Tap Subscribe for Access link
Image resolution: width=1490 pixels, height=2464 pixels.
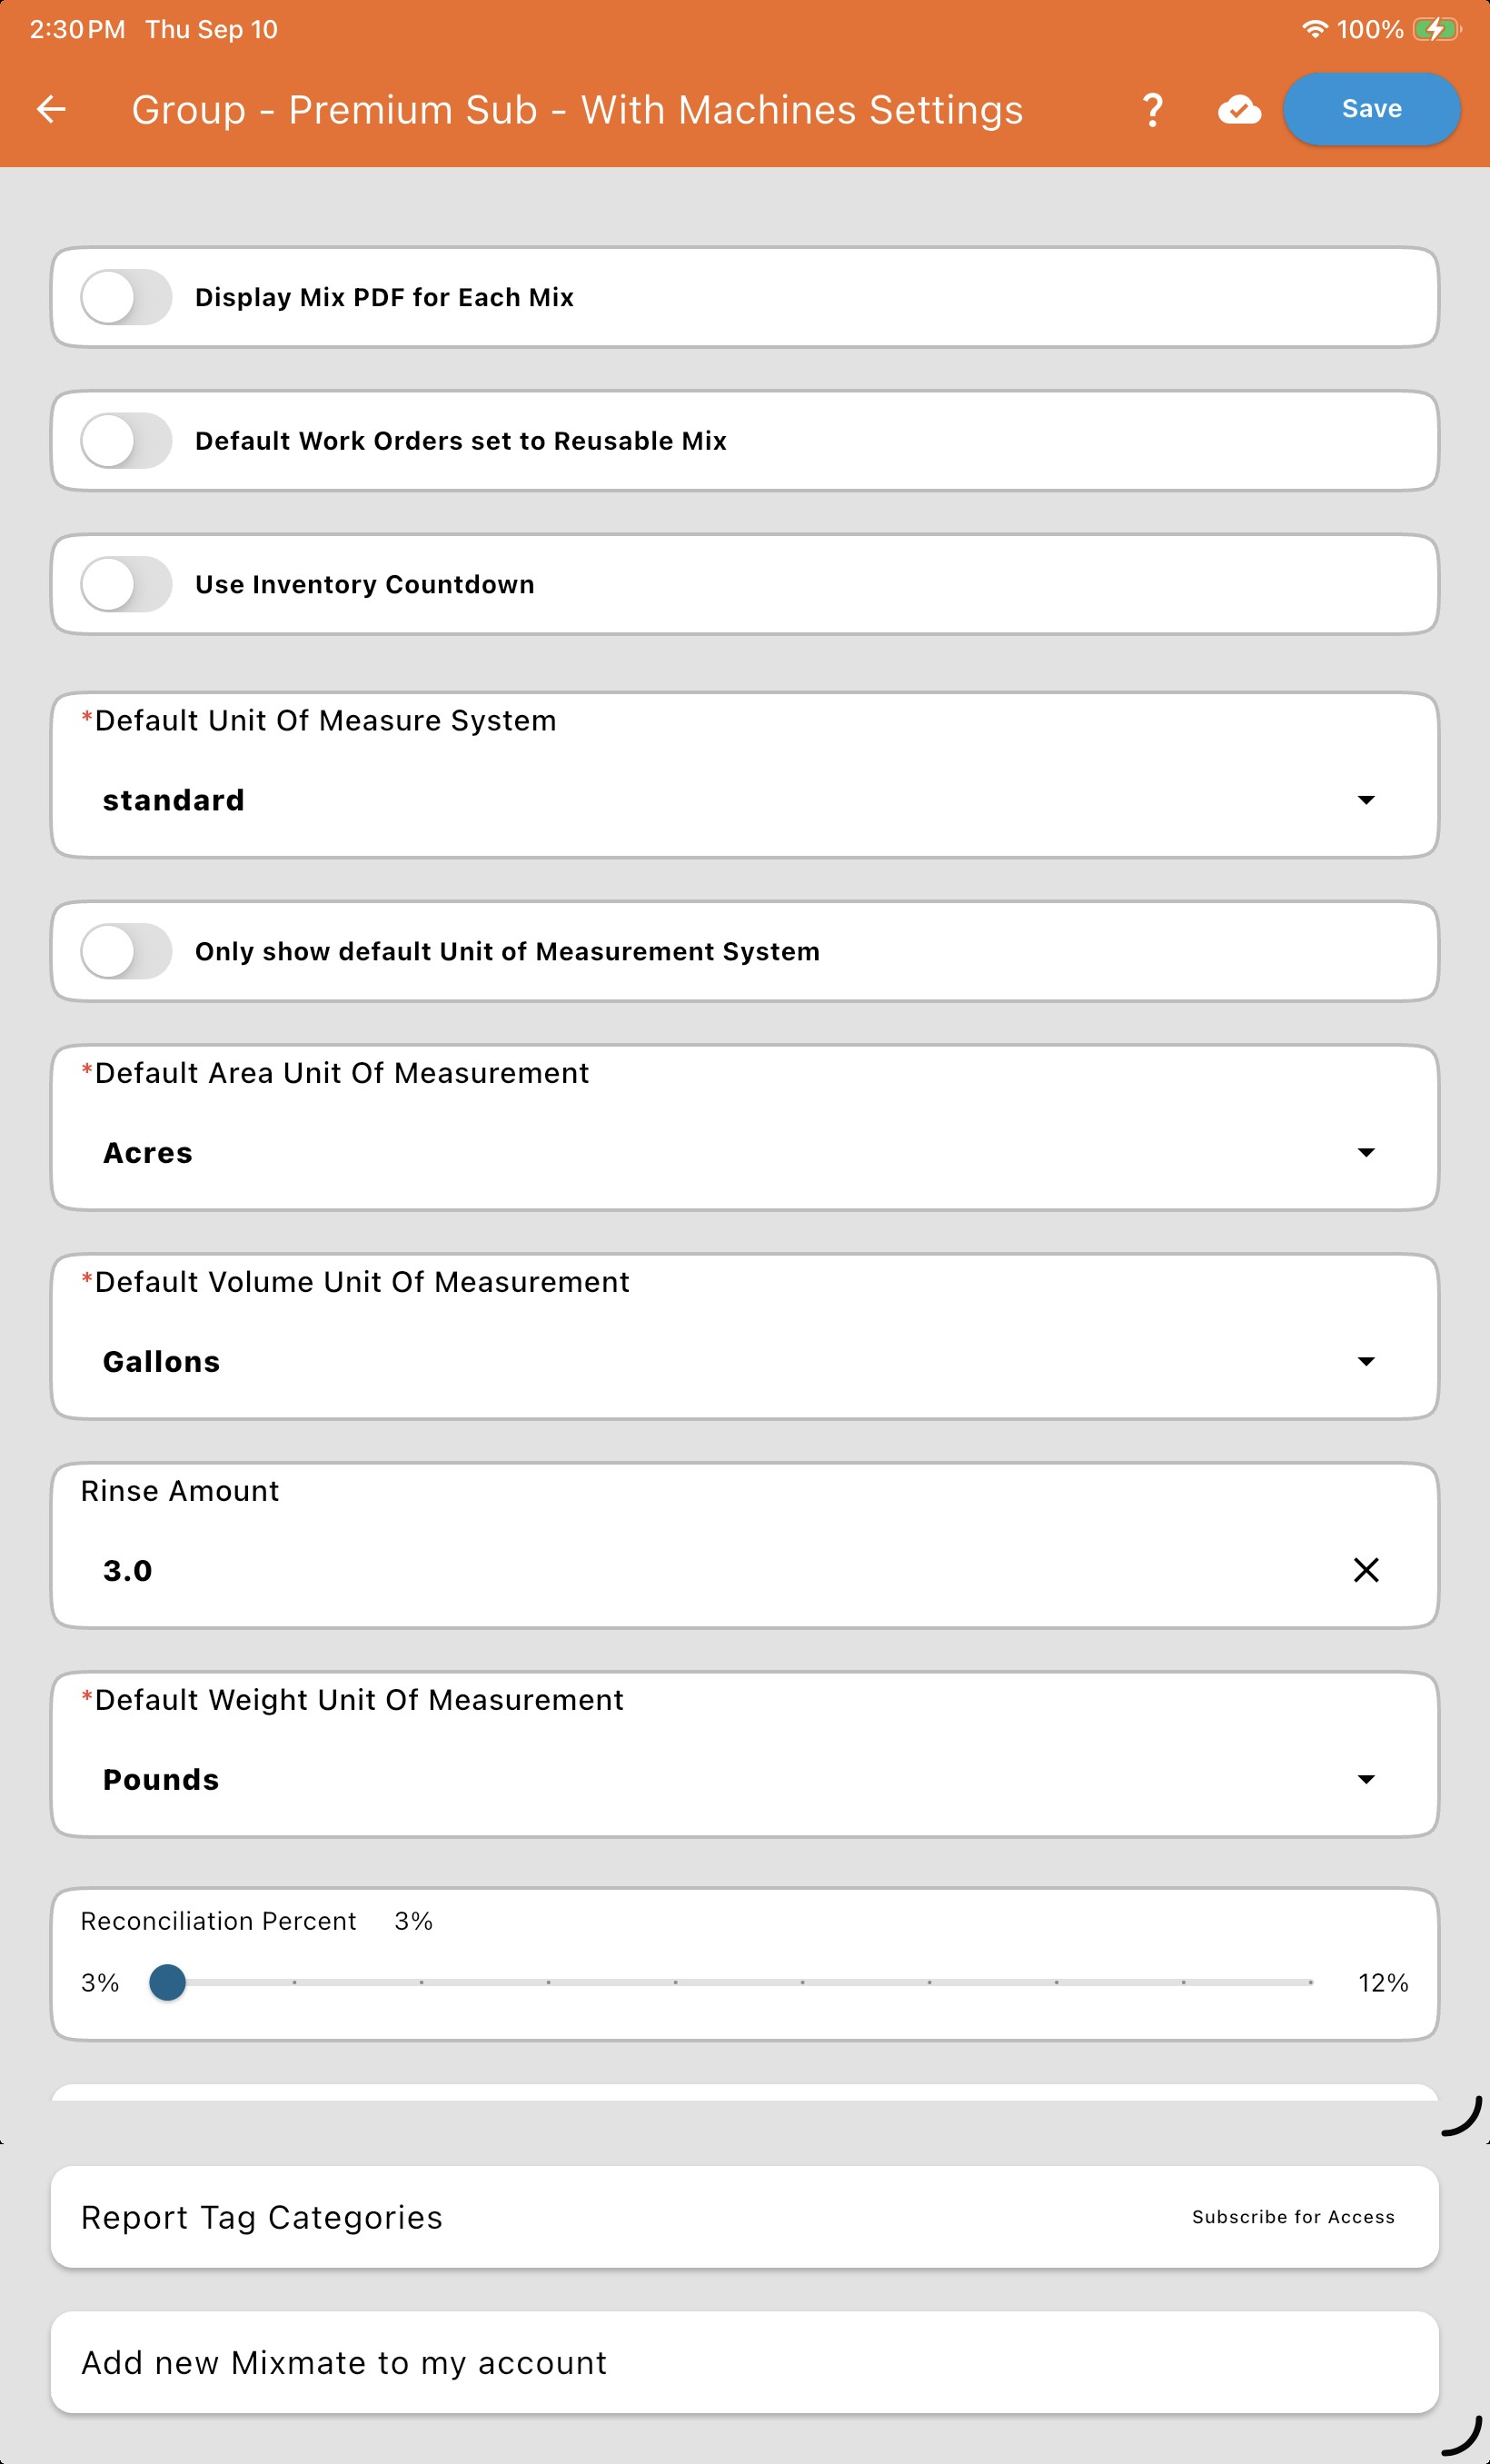click(1293, 2217)
